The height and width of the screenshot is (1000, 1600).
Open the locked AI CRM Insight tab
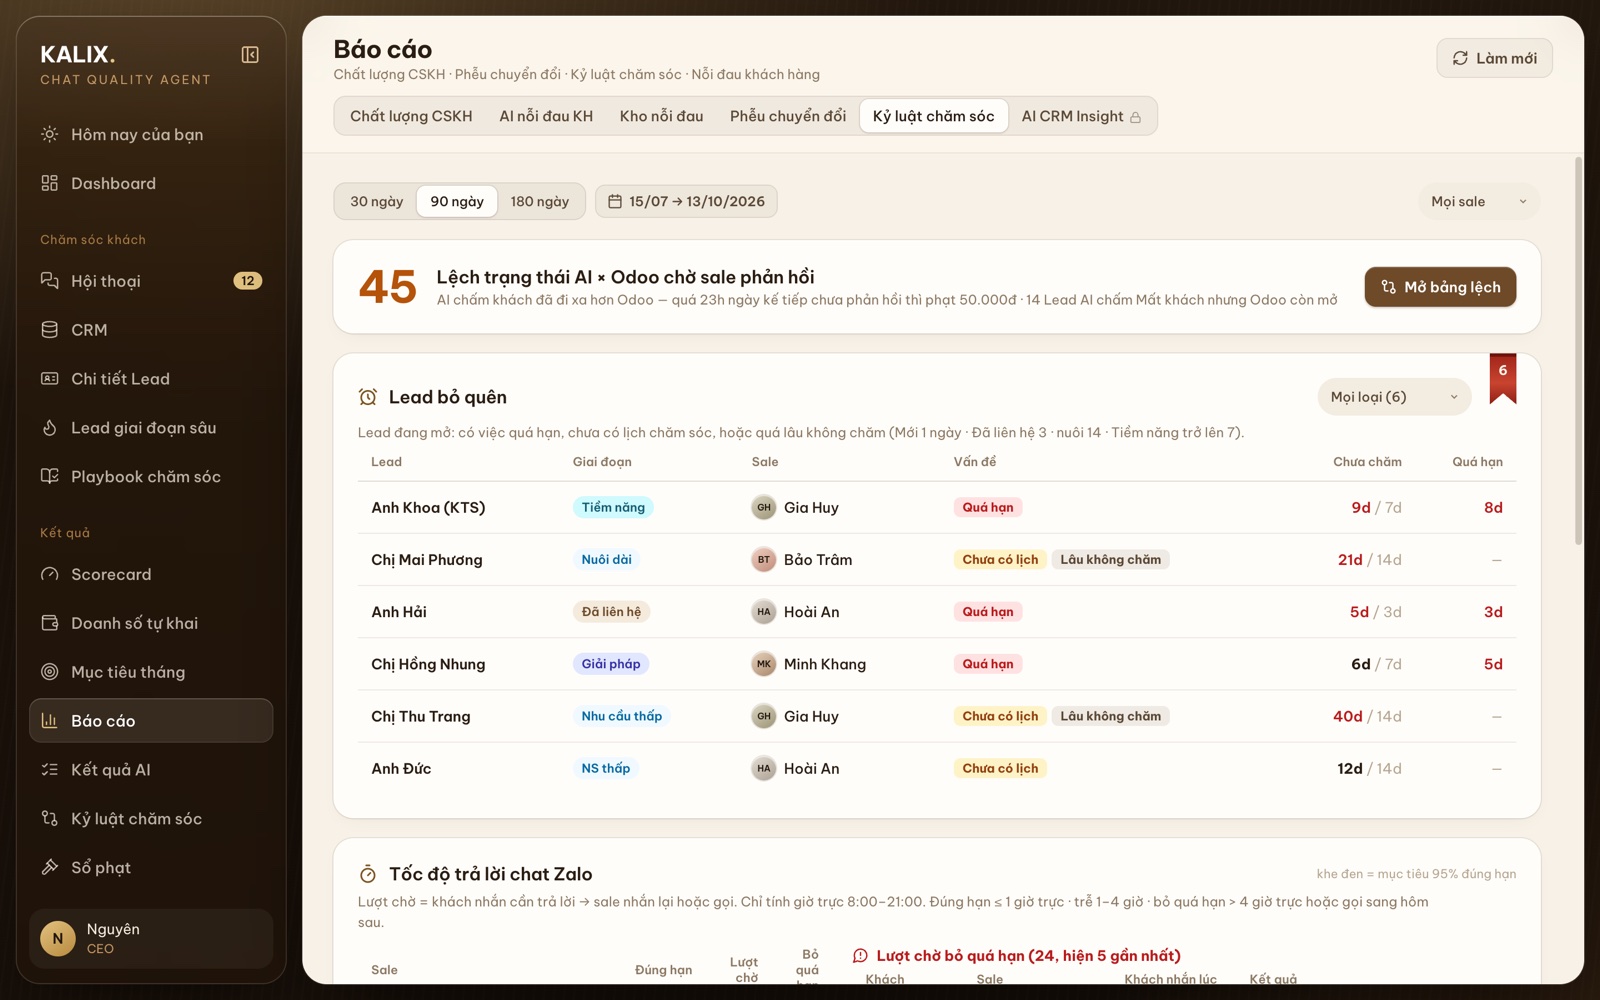tap(1081, 116)
